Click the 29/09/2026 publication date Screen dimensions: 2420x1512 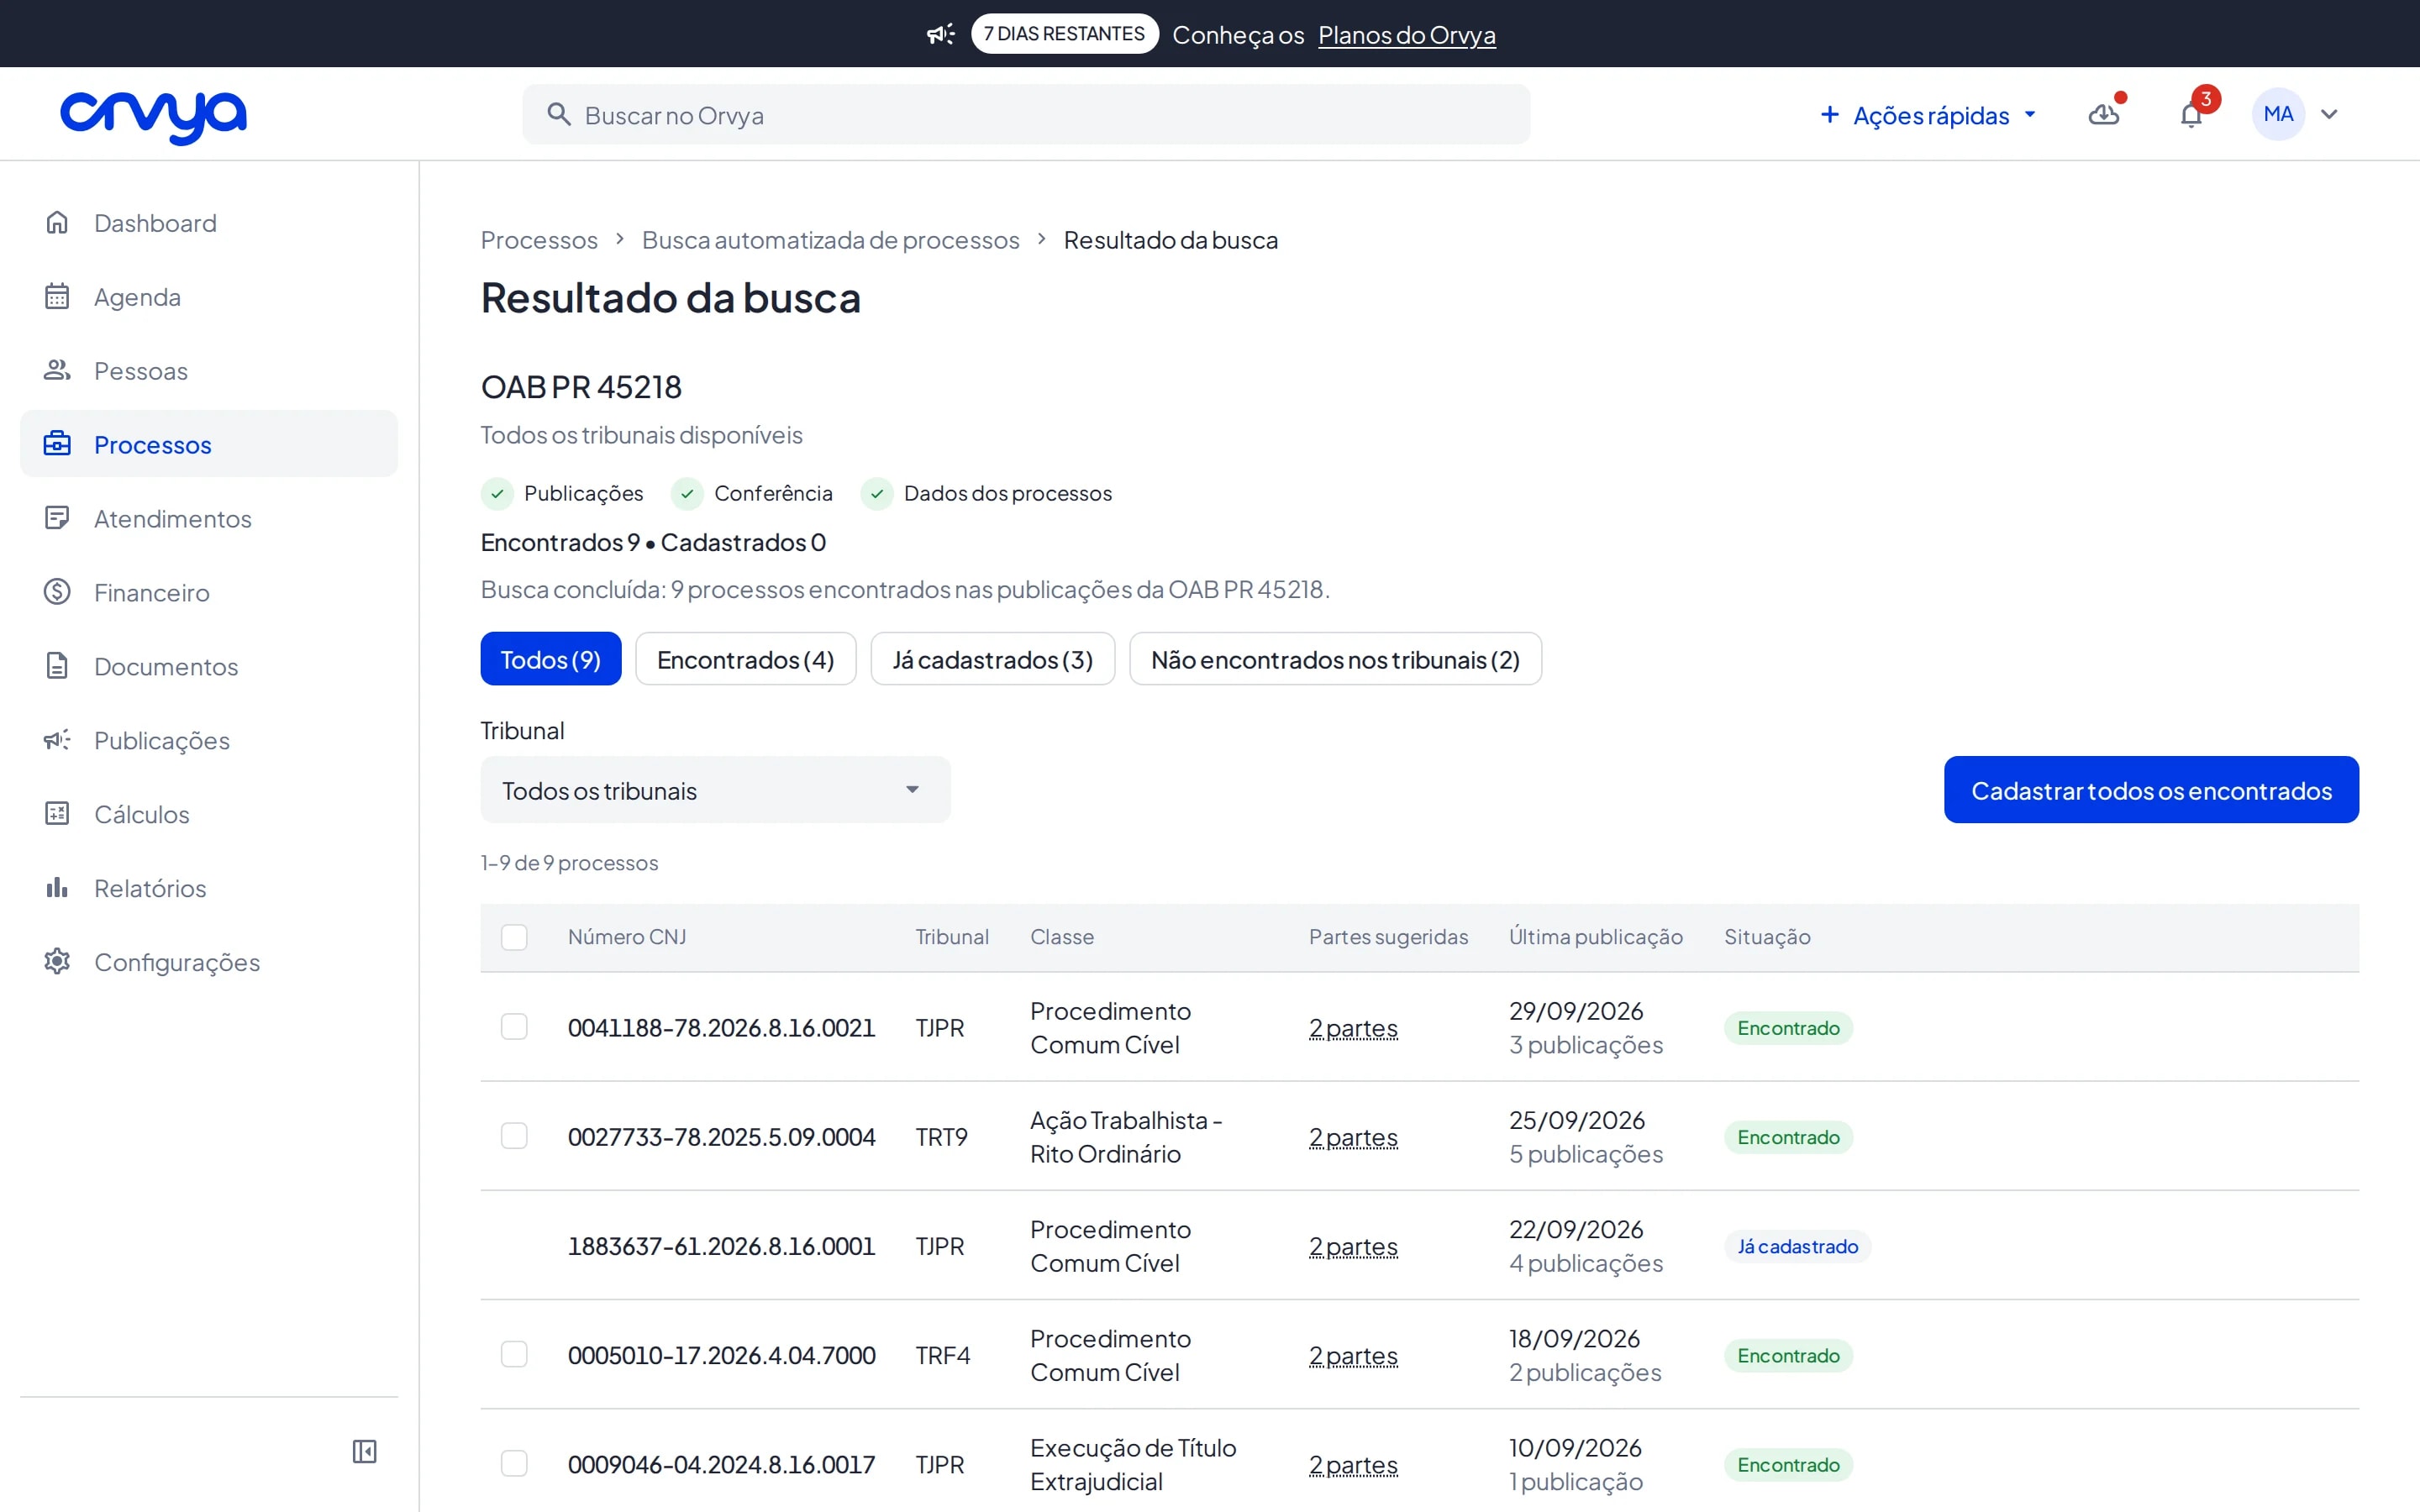click(1576, 1011)
